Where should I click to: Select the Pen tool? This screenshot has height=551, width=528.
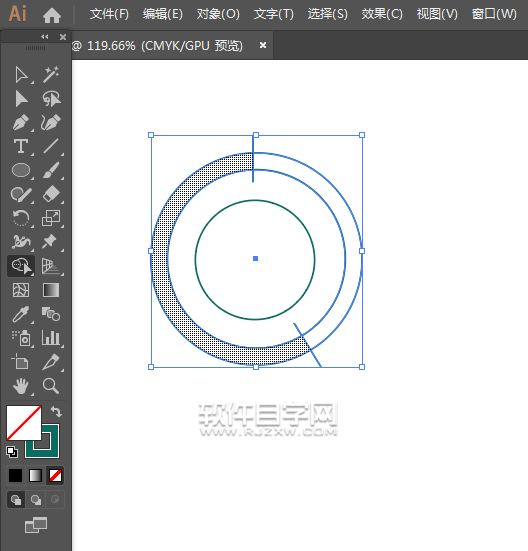[x=20, y=123]
